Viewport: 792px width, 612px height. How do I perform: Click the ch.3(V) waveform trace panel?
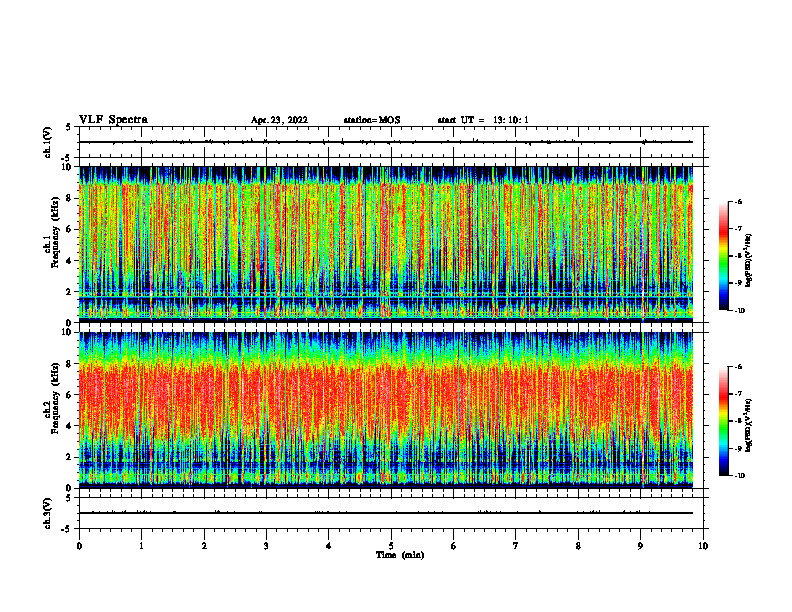coord(391,513)
